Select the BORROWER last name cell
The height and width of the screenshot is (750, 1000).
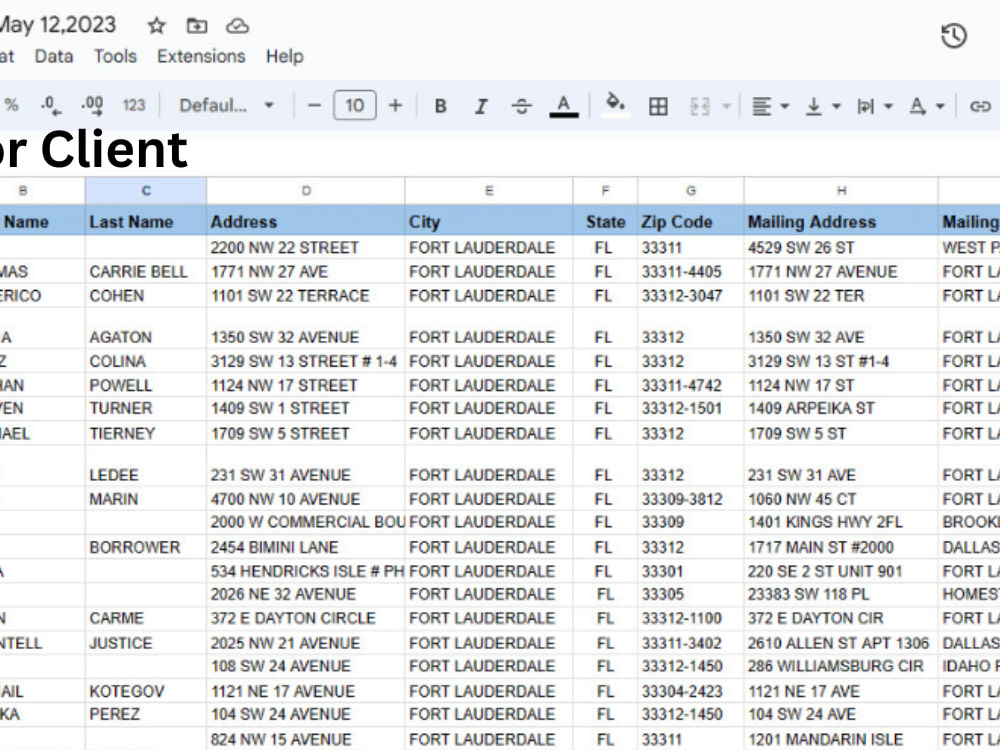click(145, 547)
